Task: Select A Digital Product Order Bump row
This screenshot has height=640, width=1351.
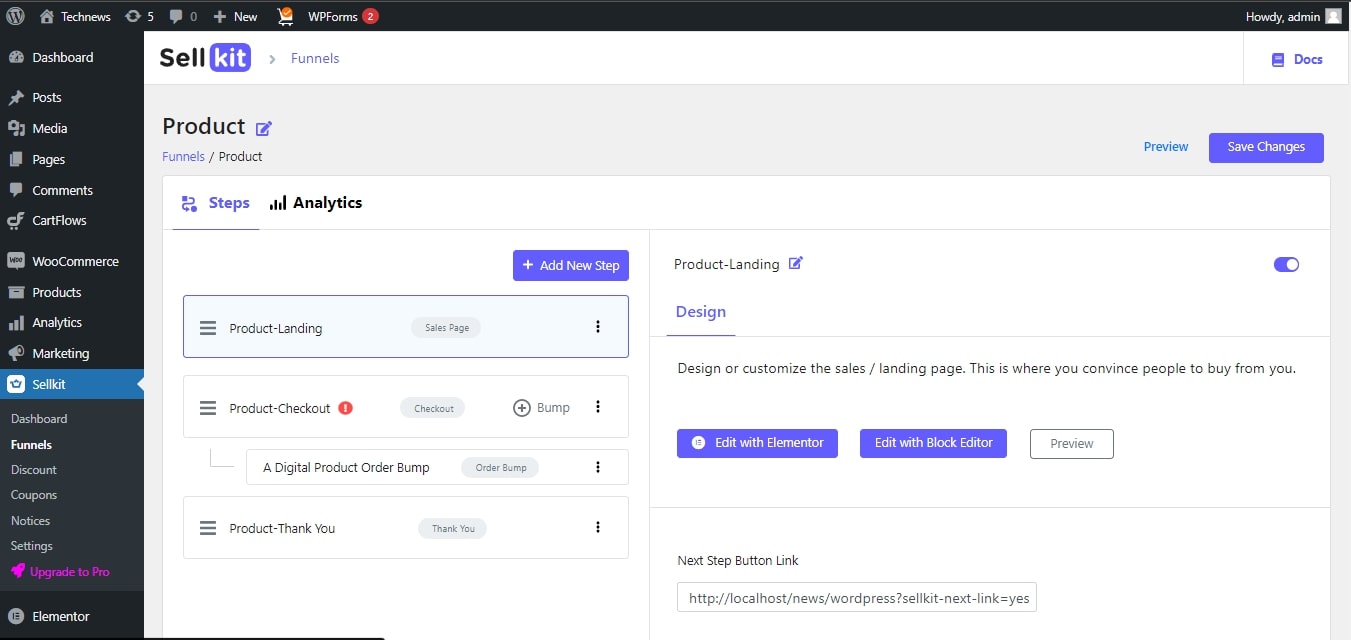Action: point(437,467)
